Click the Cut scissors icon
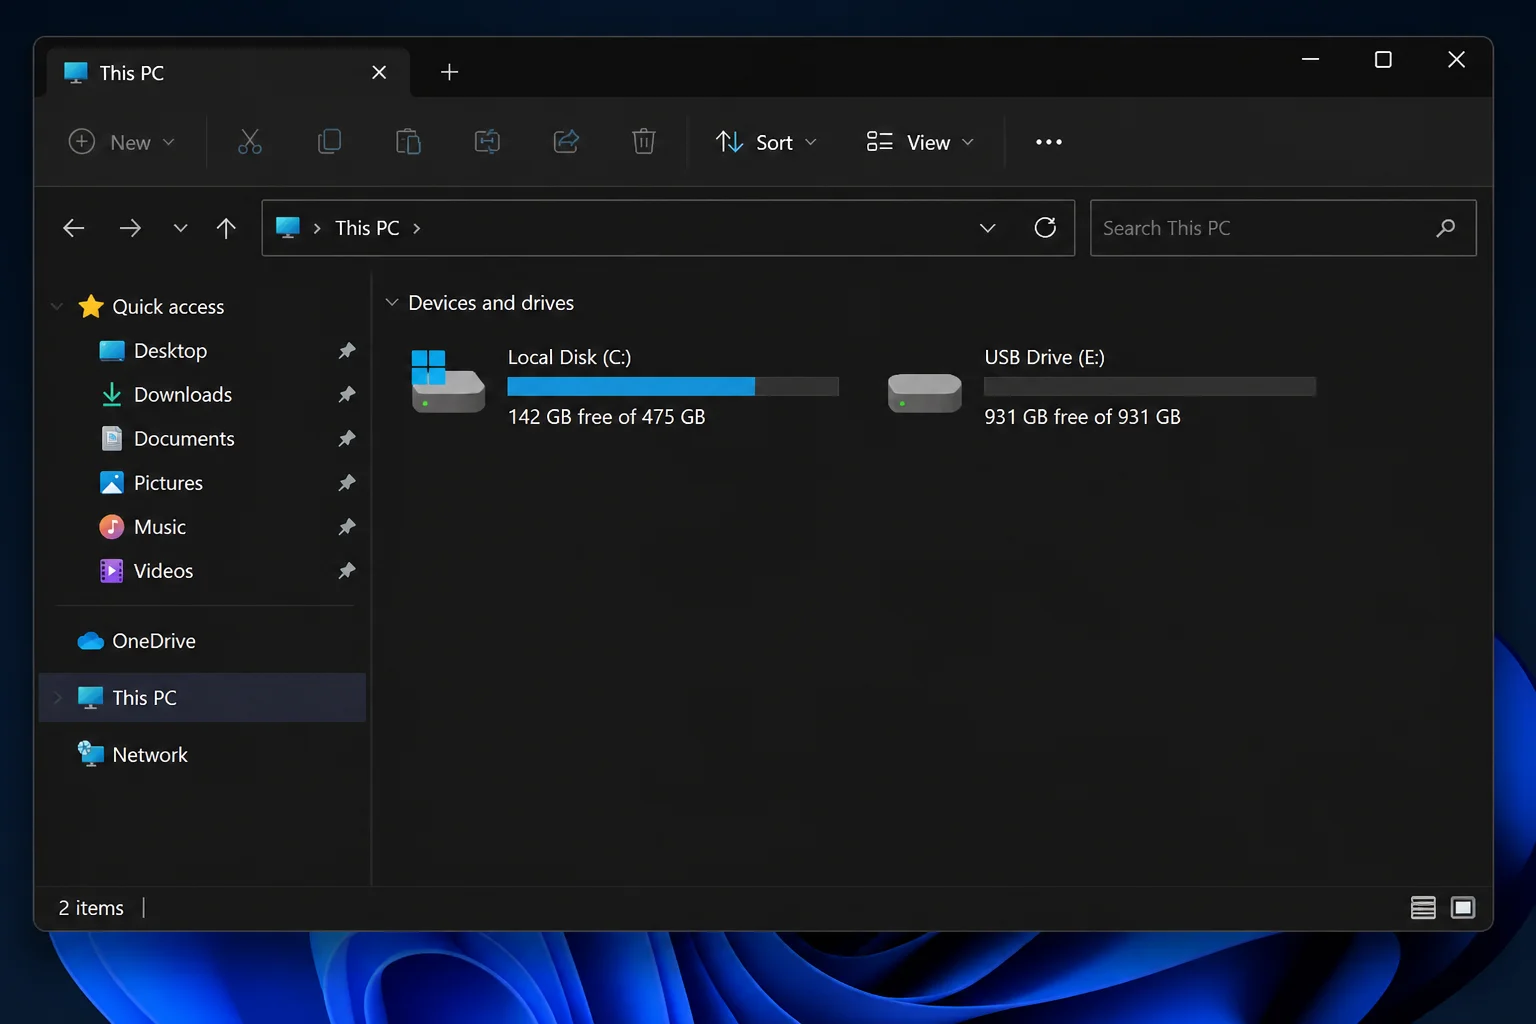 [250, 142]
